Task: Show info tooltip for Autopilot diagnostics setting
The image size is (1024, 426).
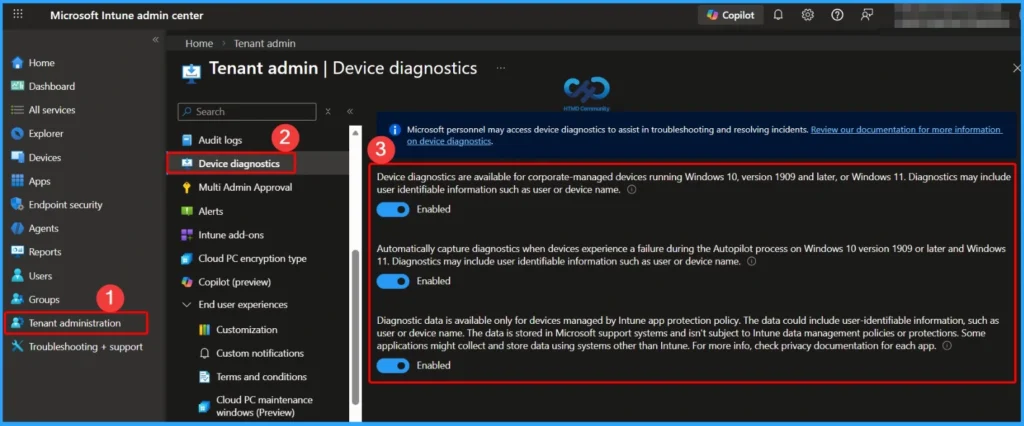Action: point(751,261)
